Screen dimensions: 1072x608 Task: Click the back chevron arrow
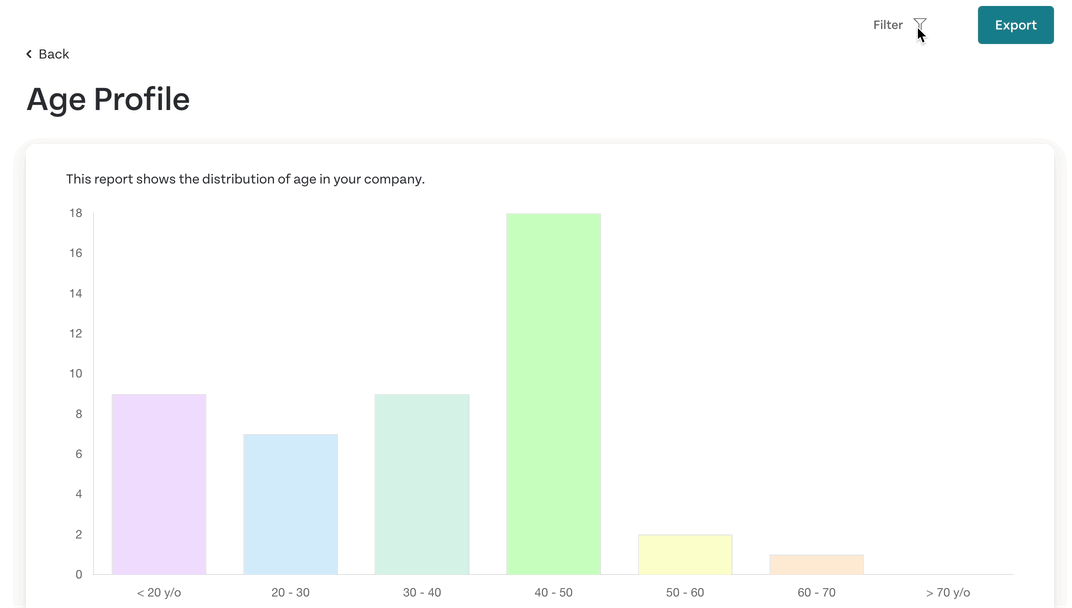click(x=28, y=54)
